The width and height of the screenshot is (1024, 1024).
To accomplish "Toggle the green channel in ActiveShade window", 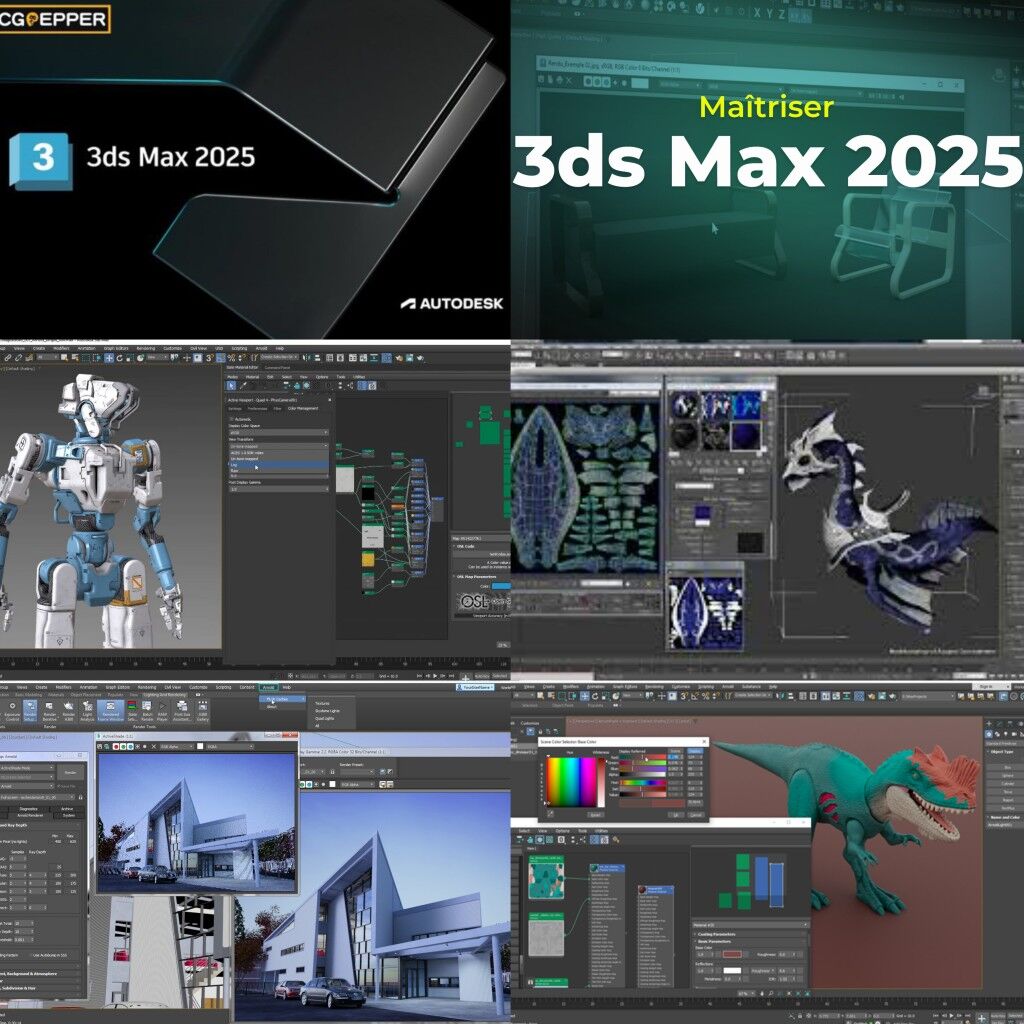I will point(123,746).
